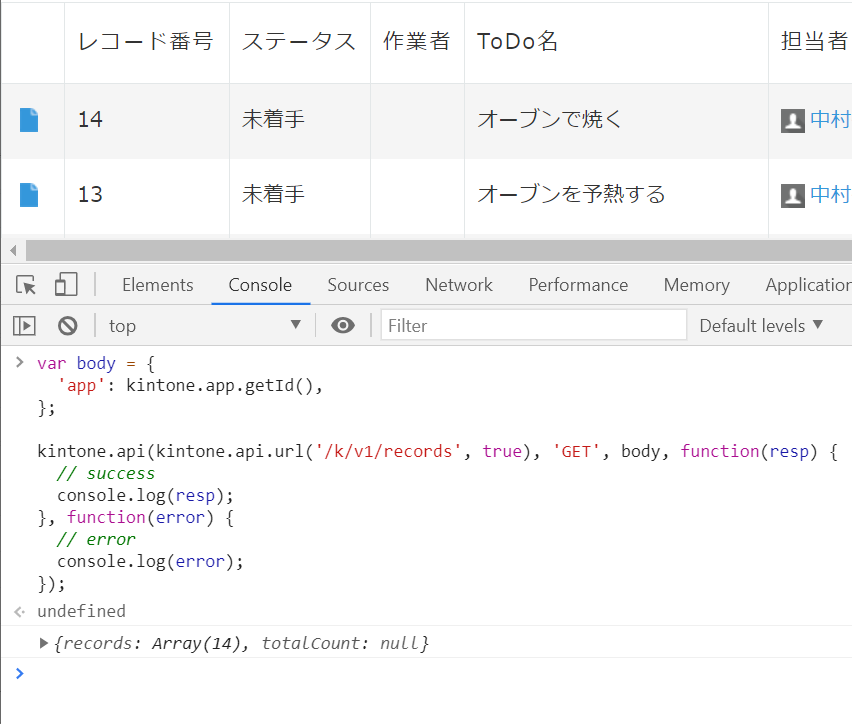Expand the logged records Array(14) object

tap(43, 644)
